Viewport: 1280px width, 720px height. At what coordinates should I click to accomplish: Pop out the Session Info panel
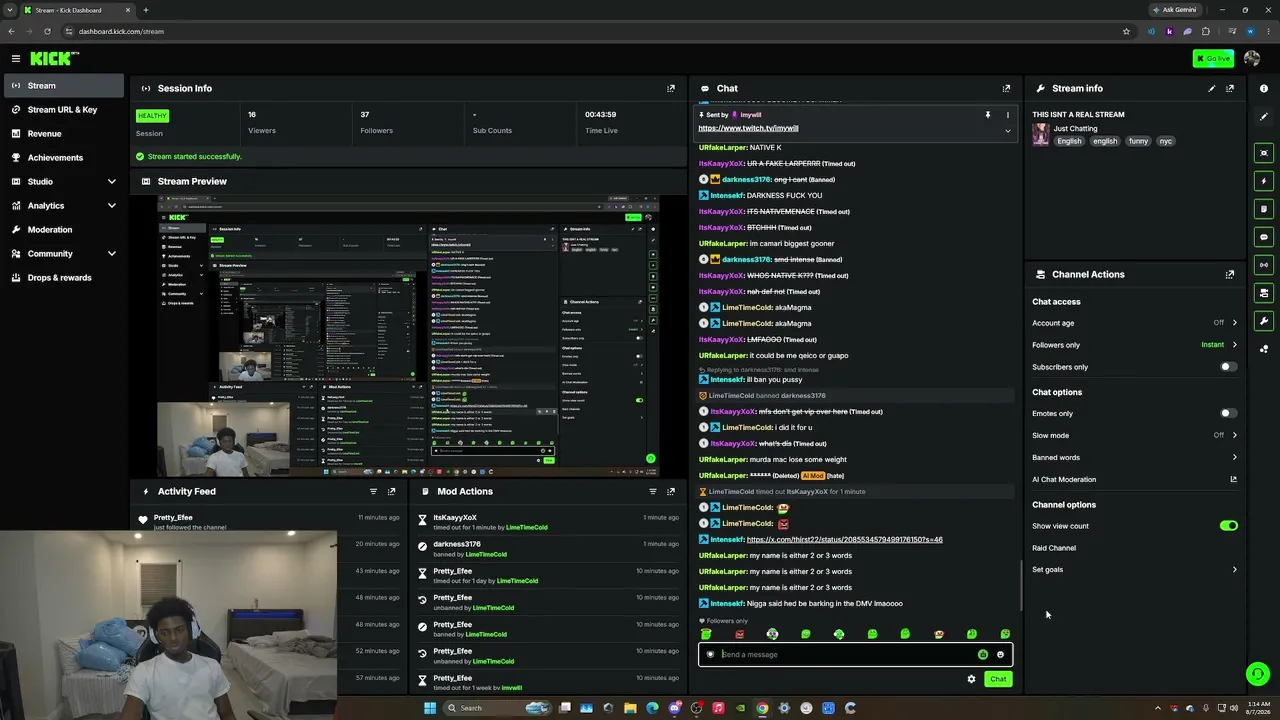click(671, 88)
